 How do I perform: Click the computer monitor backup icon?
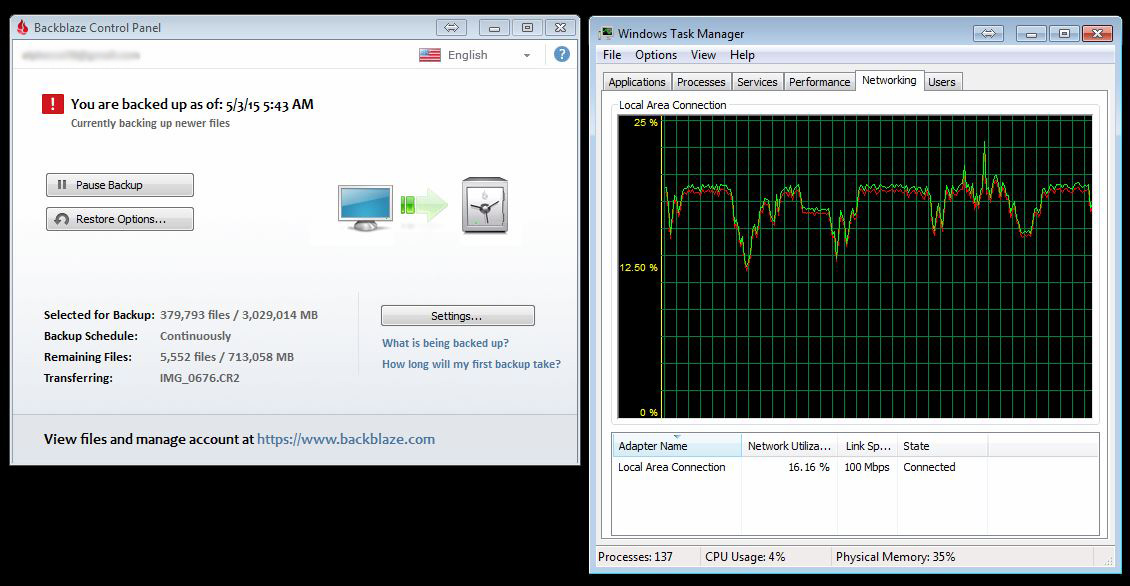click(365, 207)
